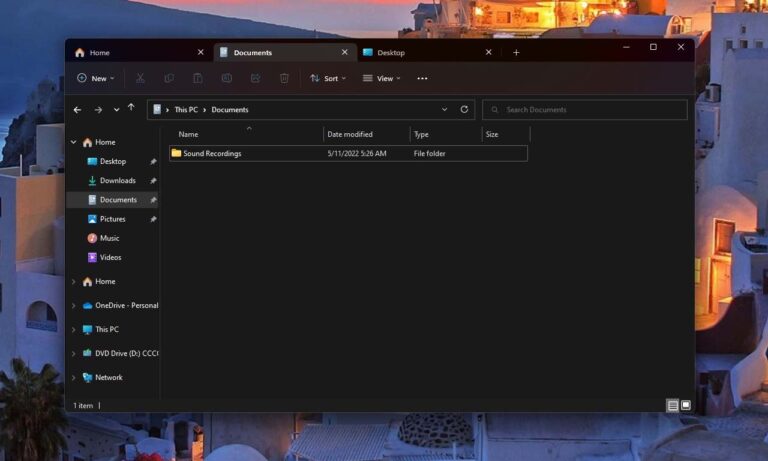The height and width of the screenshot is (461, 768).
Task: Go back with the left arrow
Action: pyautogui.click(x=77, y=110)
